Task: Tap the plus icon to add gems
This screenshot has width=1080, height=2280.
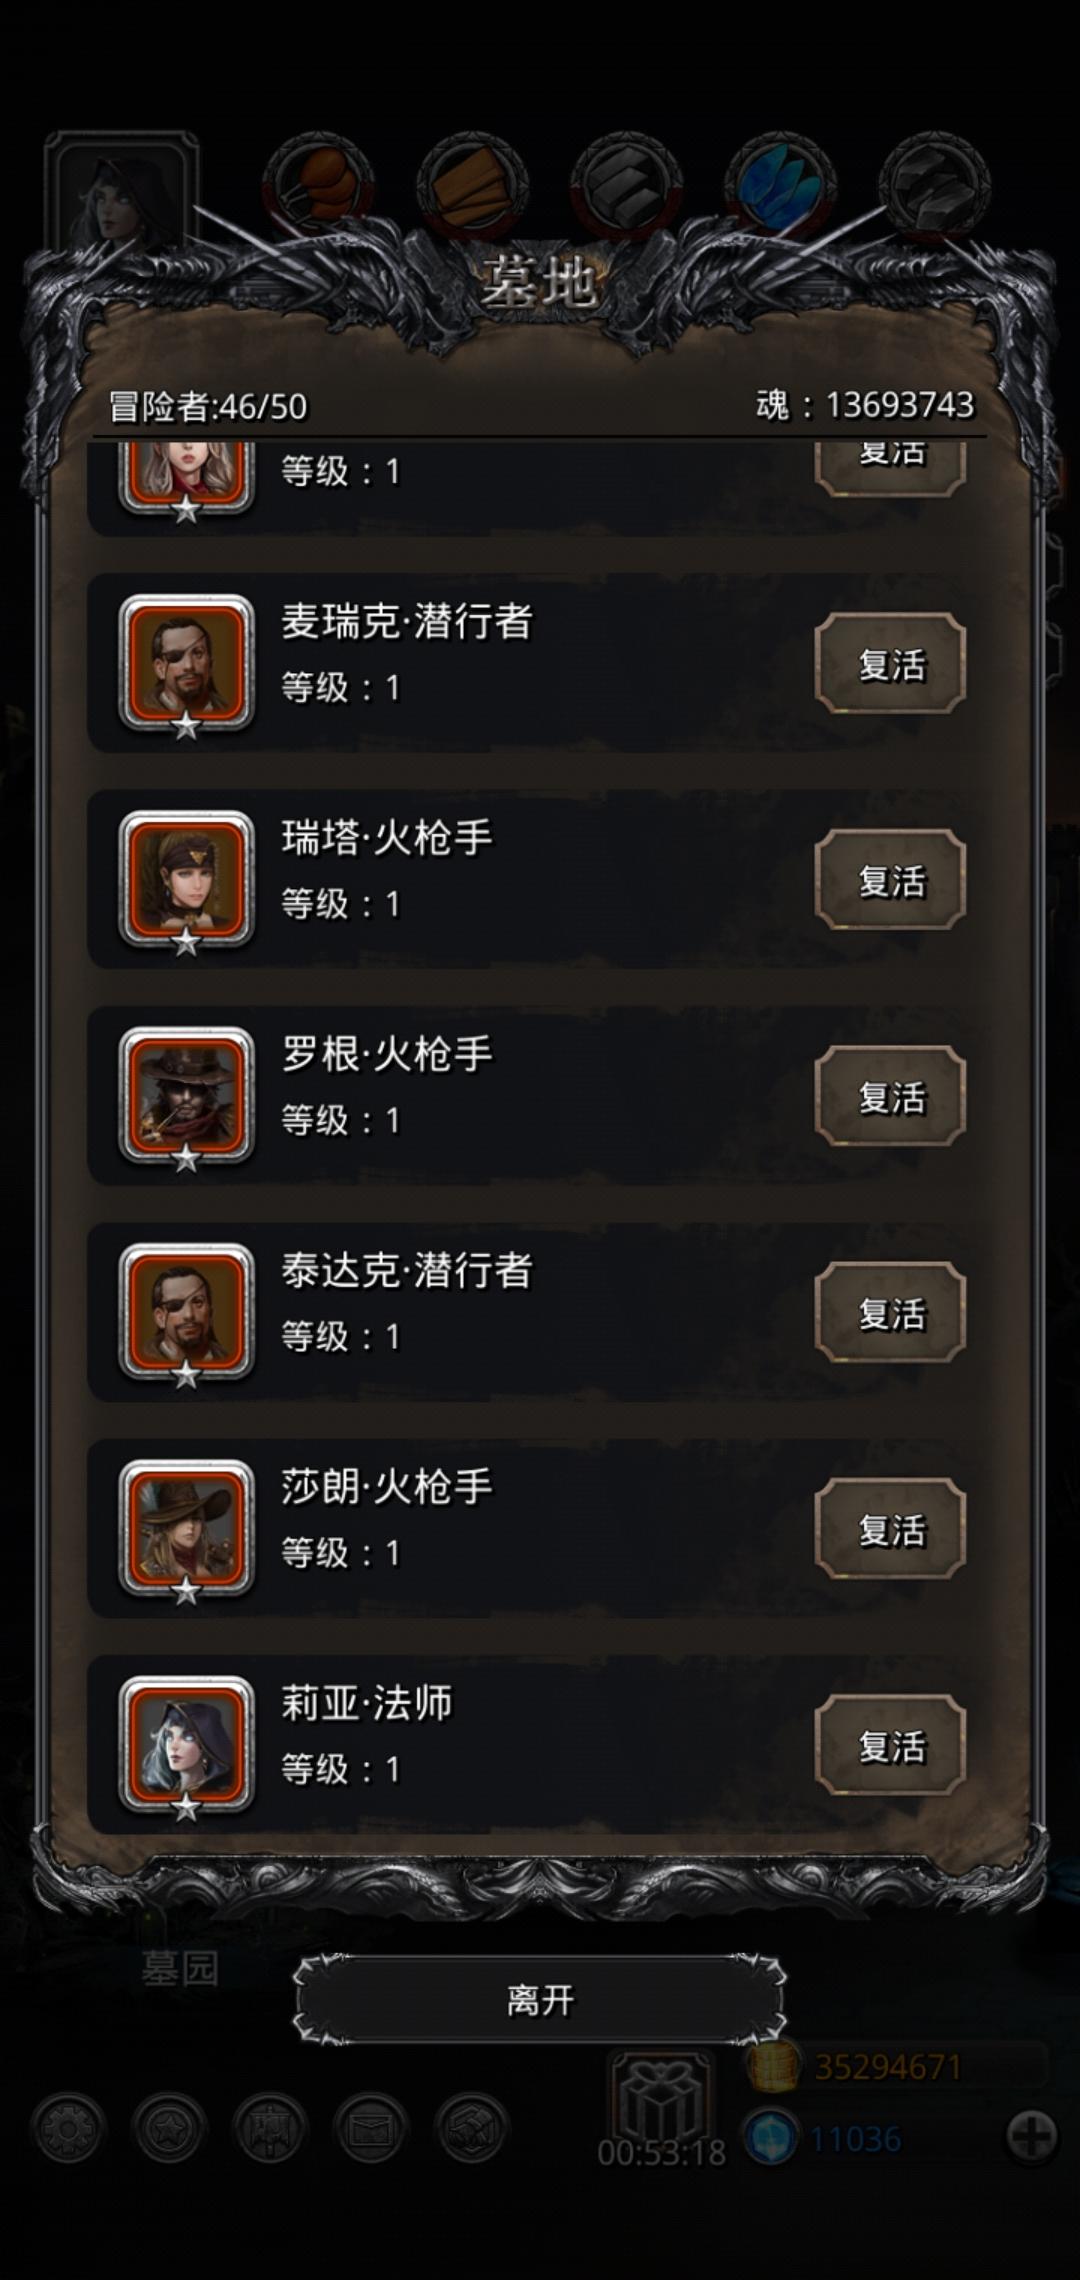Action: click(1032, 2137)
